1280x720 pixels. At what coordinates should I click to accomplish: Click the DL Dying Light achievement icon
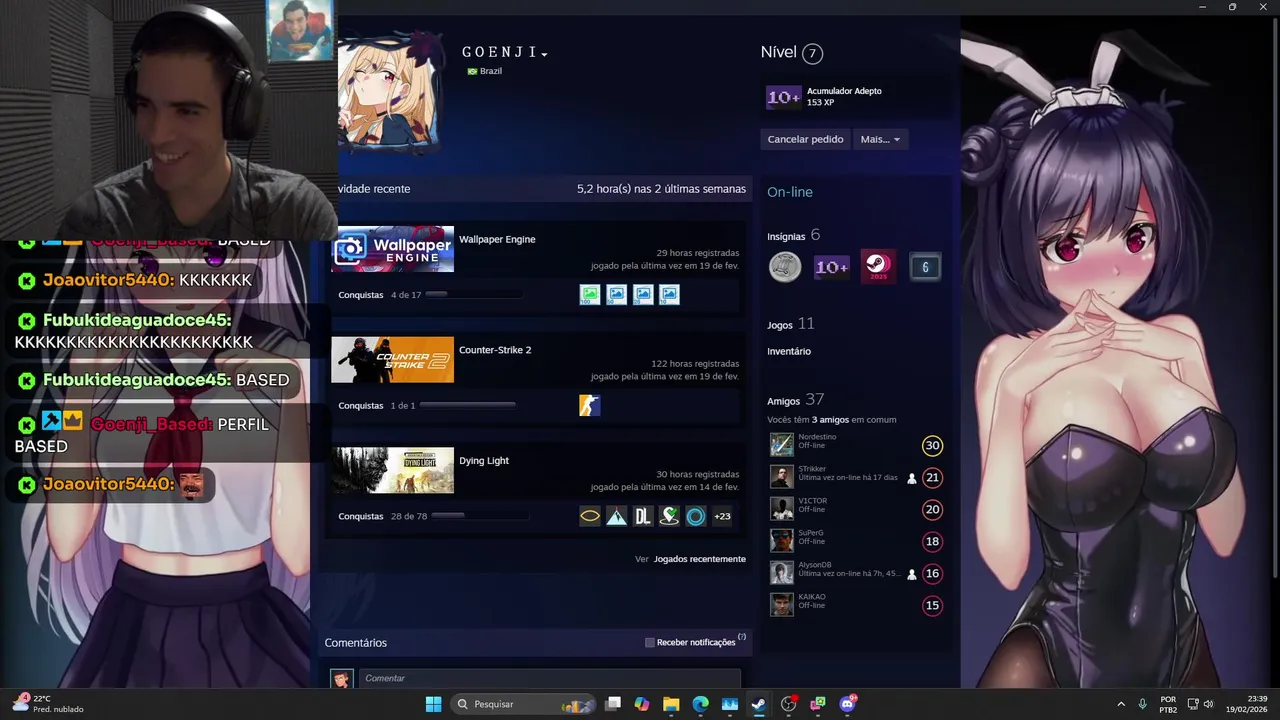point(643,516)
